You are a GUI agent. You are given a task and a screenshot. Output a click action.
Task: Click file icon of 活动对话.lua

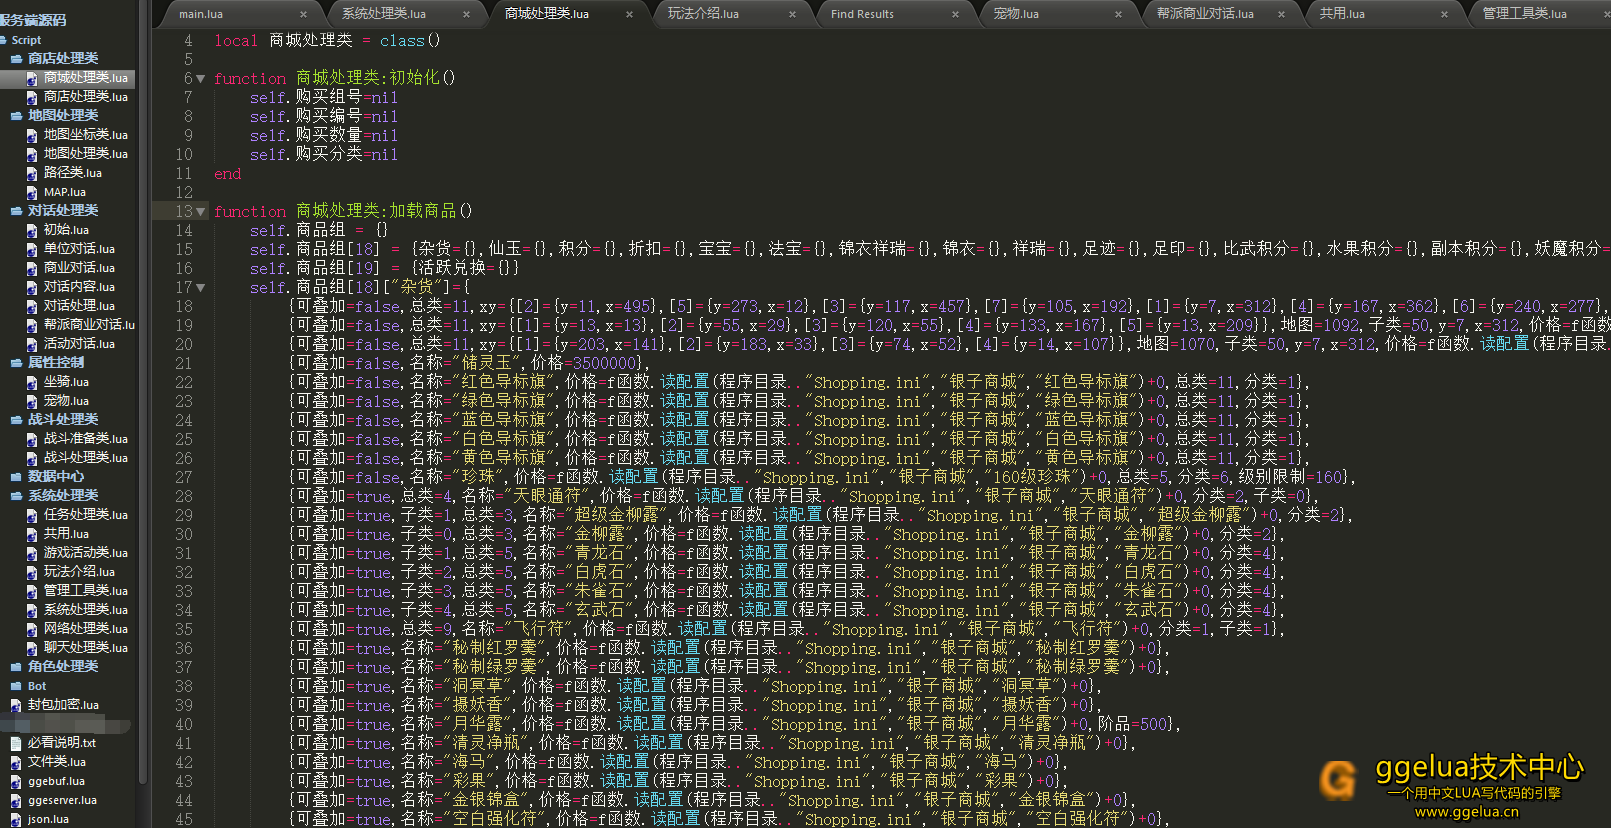[x=32, y=344]
